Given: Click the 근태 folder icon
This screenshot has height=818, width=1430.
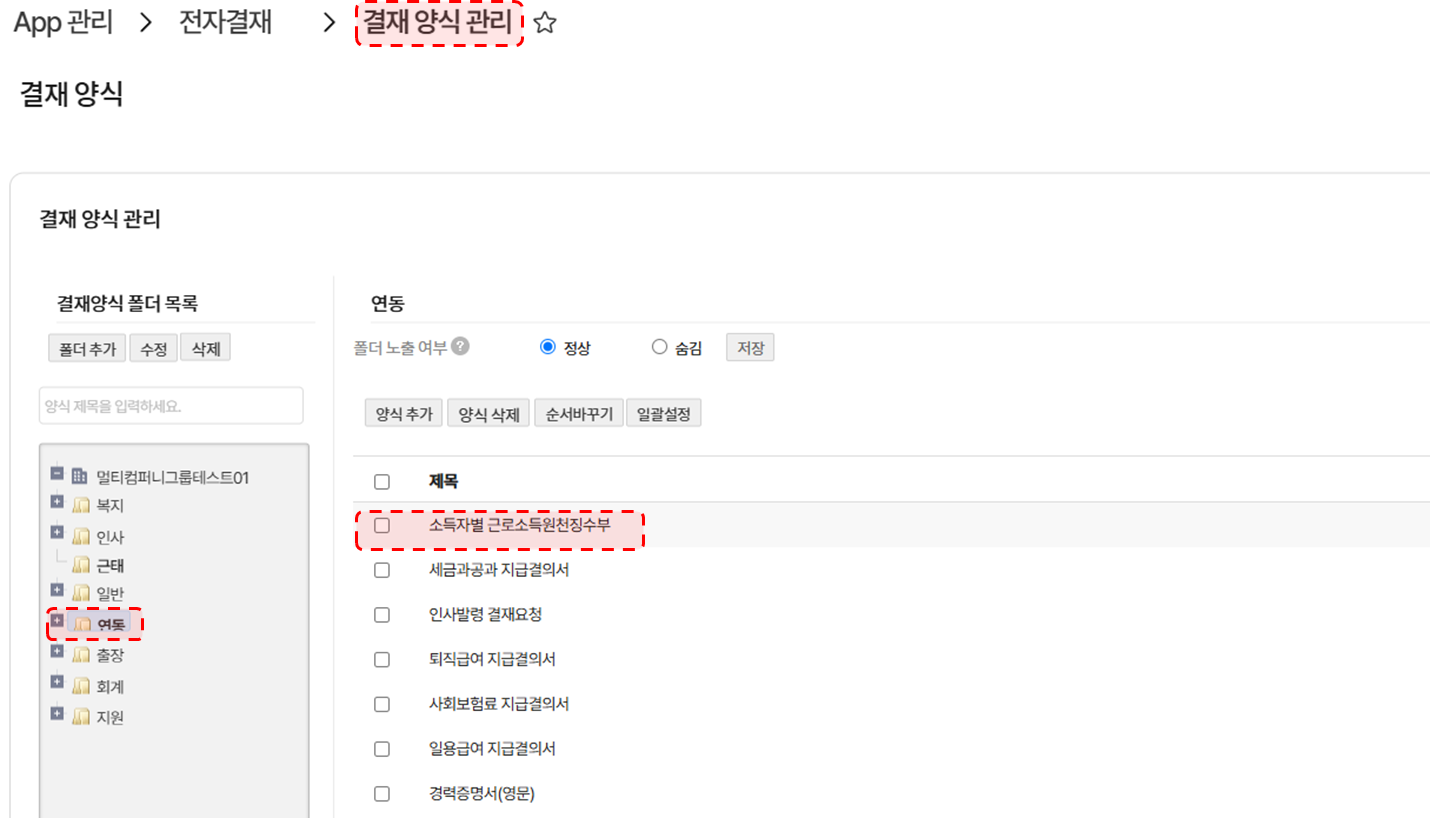Looking at the screenshot, I should point(82,566).
